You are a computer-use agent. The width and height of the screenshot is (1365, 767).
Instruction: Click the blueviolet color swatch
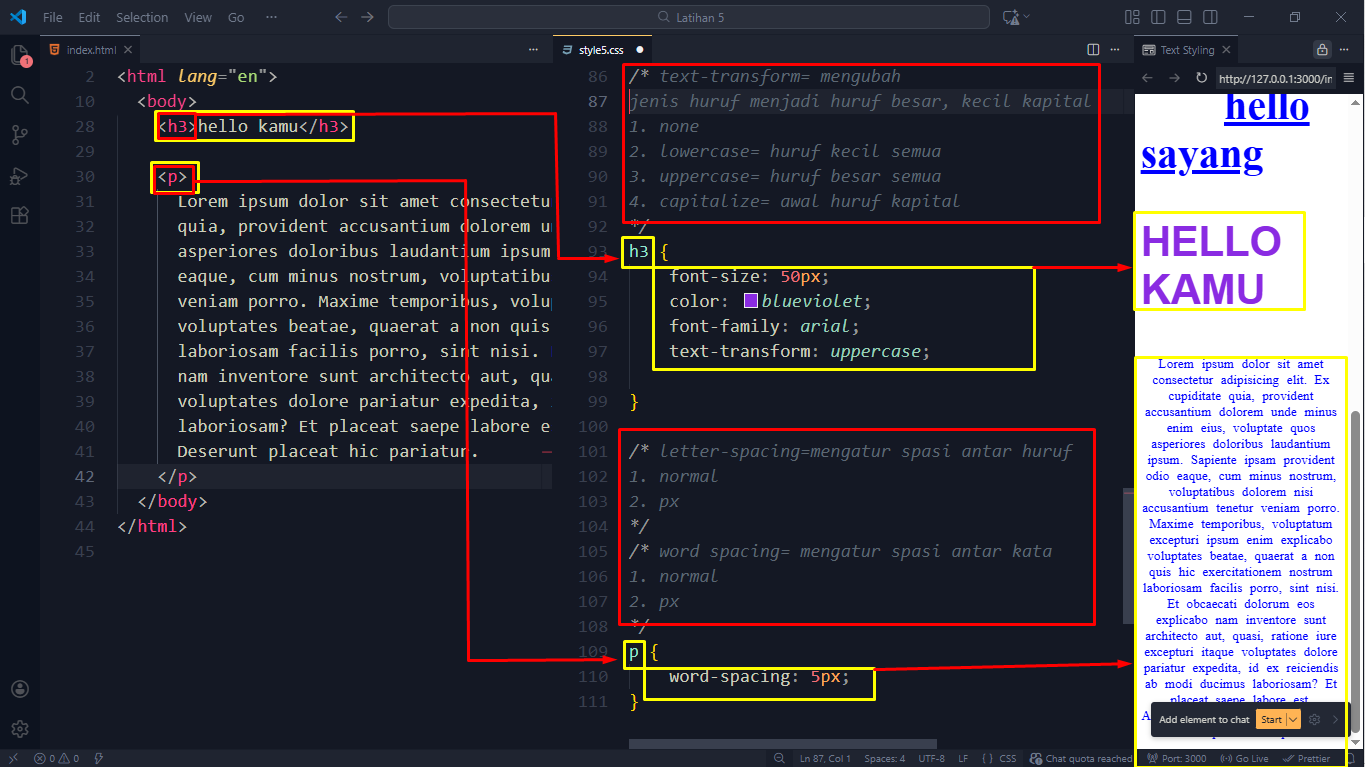point(751,301)
